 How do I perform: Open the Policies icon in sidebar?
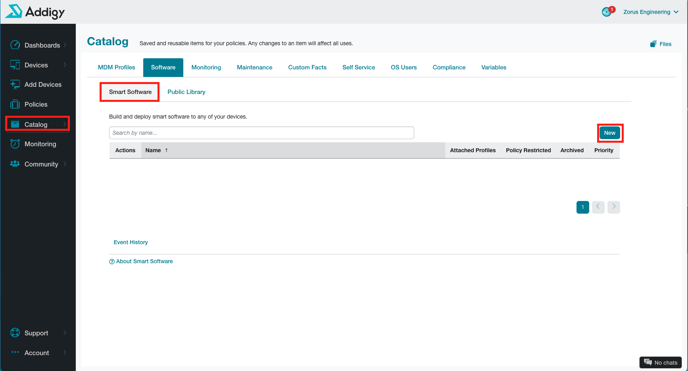coord(15,104)
